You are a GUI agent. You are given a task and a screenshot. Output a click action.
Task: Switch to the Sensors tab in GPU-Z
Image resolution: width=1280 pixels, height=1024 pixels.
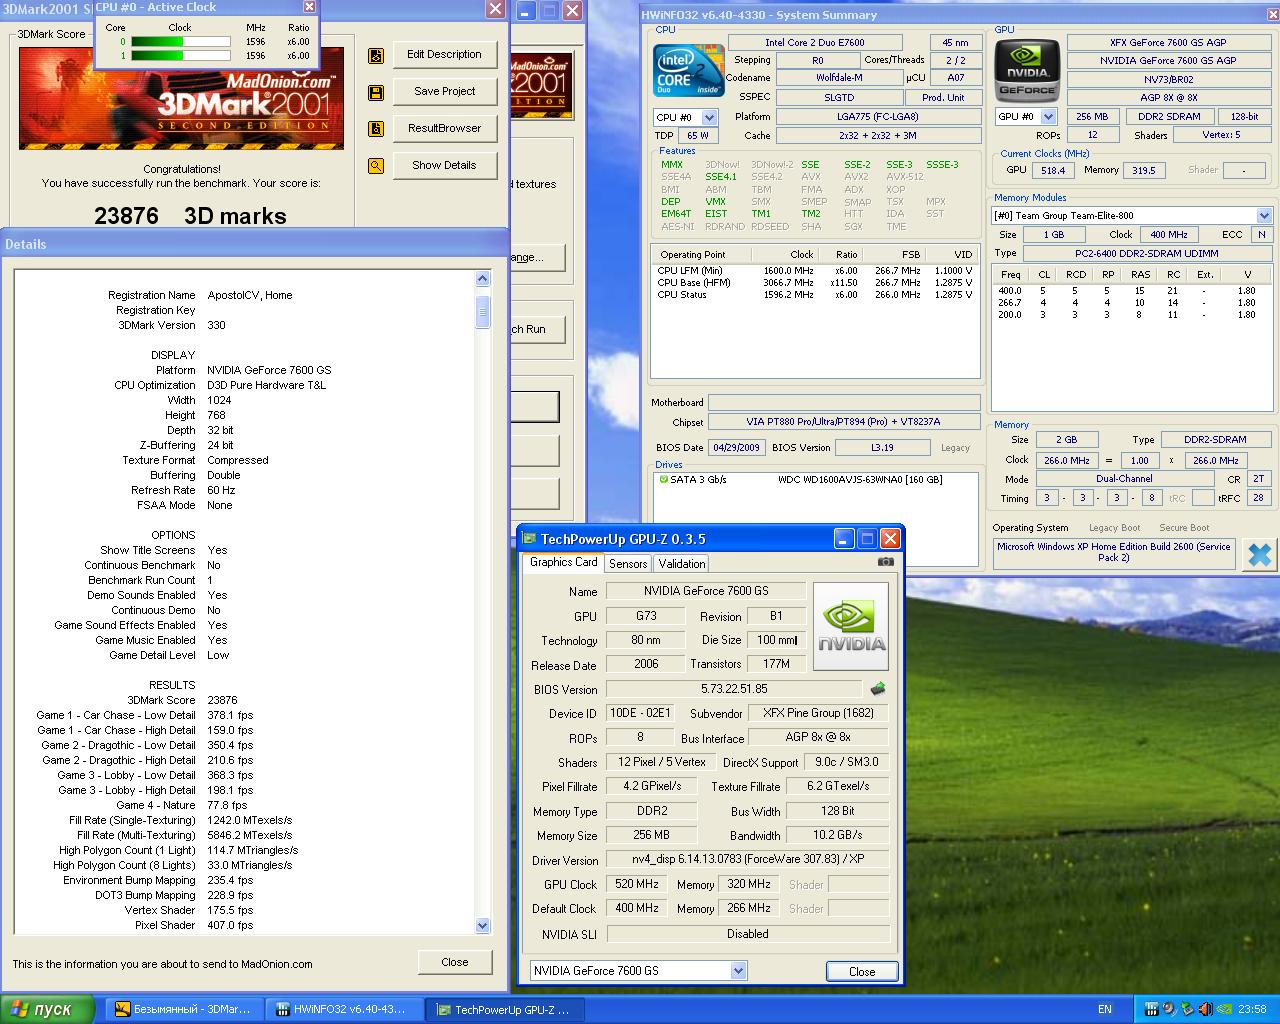click(628, 564)
